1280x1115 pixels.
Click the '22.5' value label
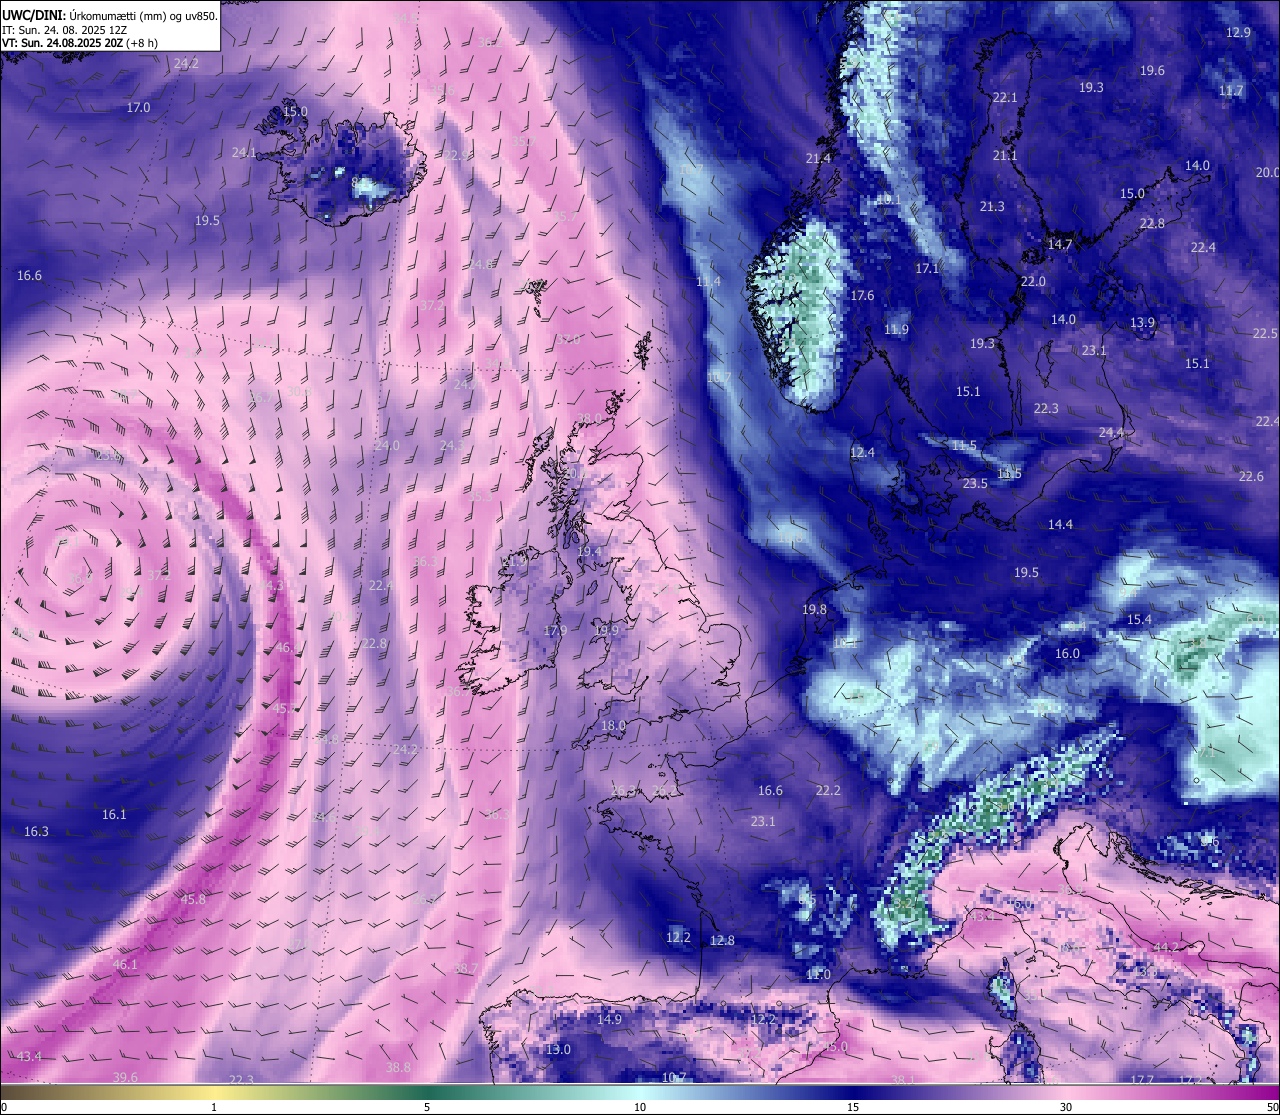[x=1265, y=333]
